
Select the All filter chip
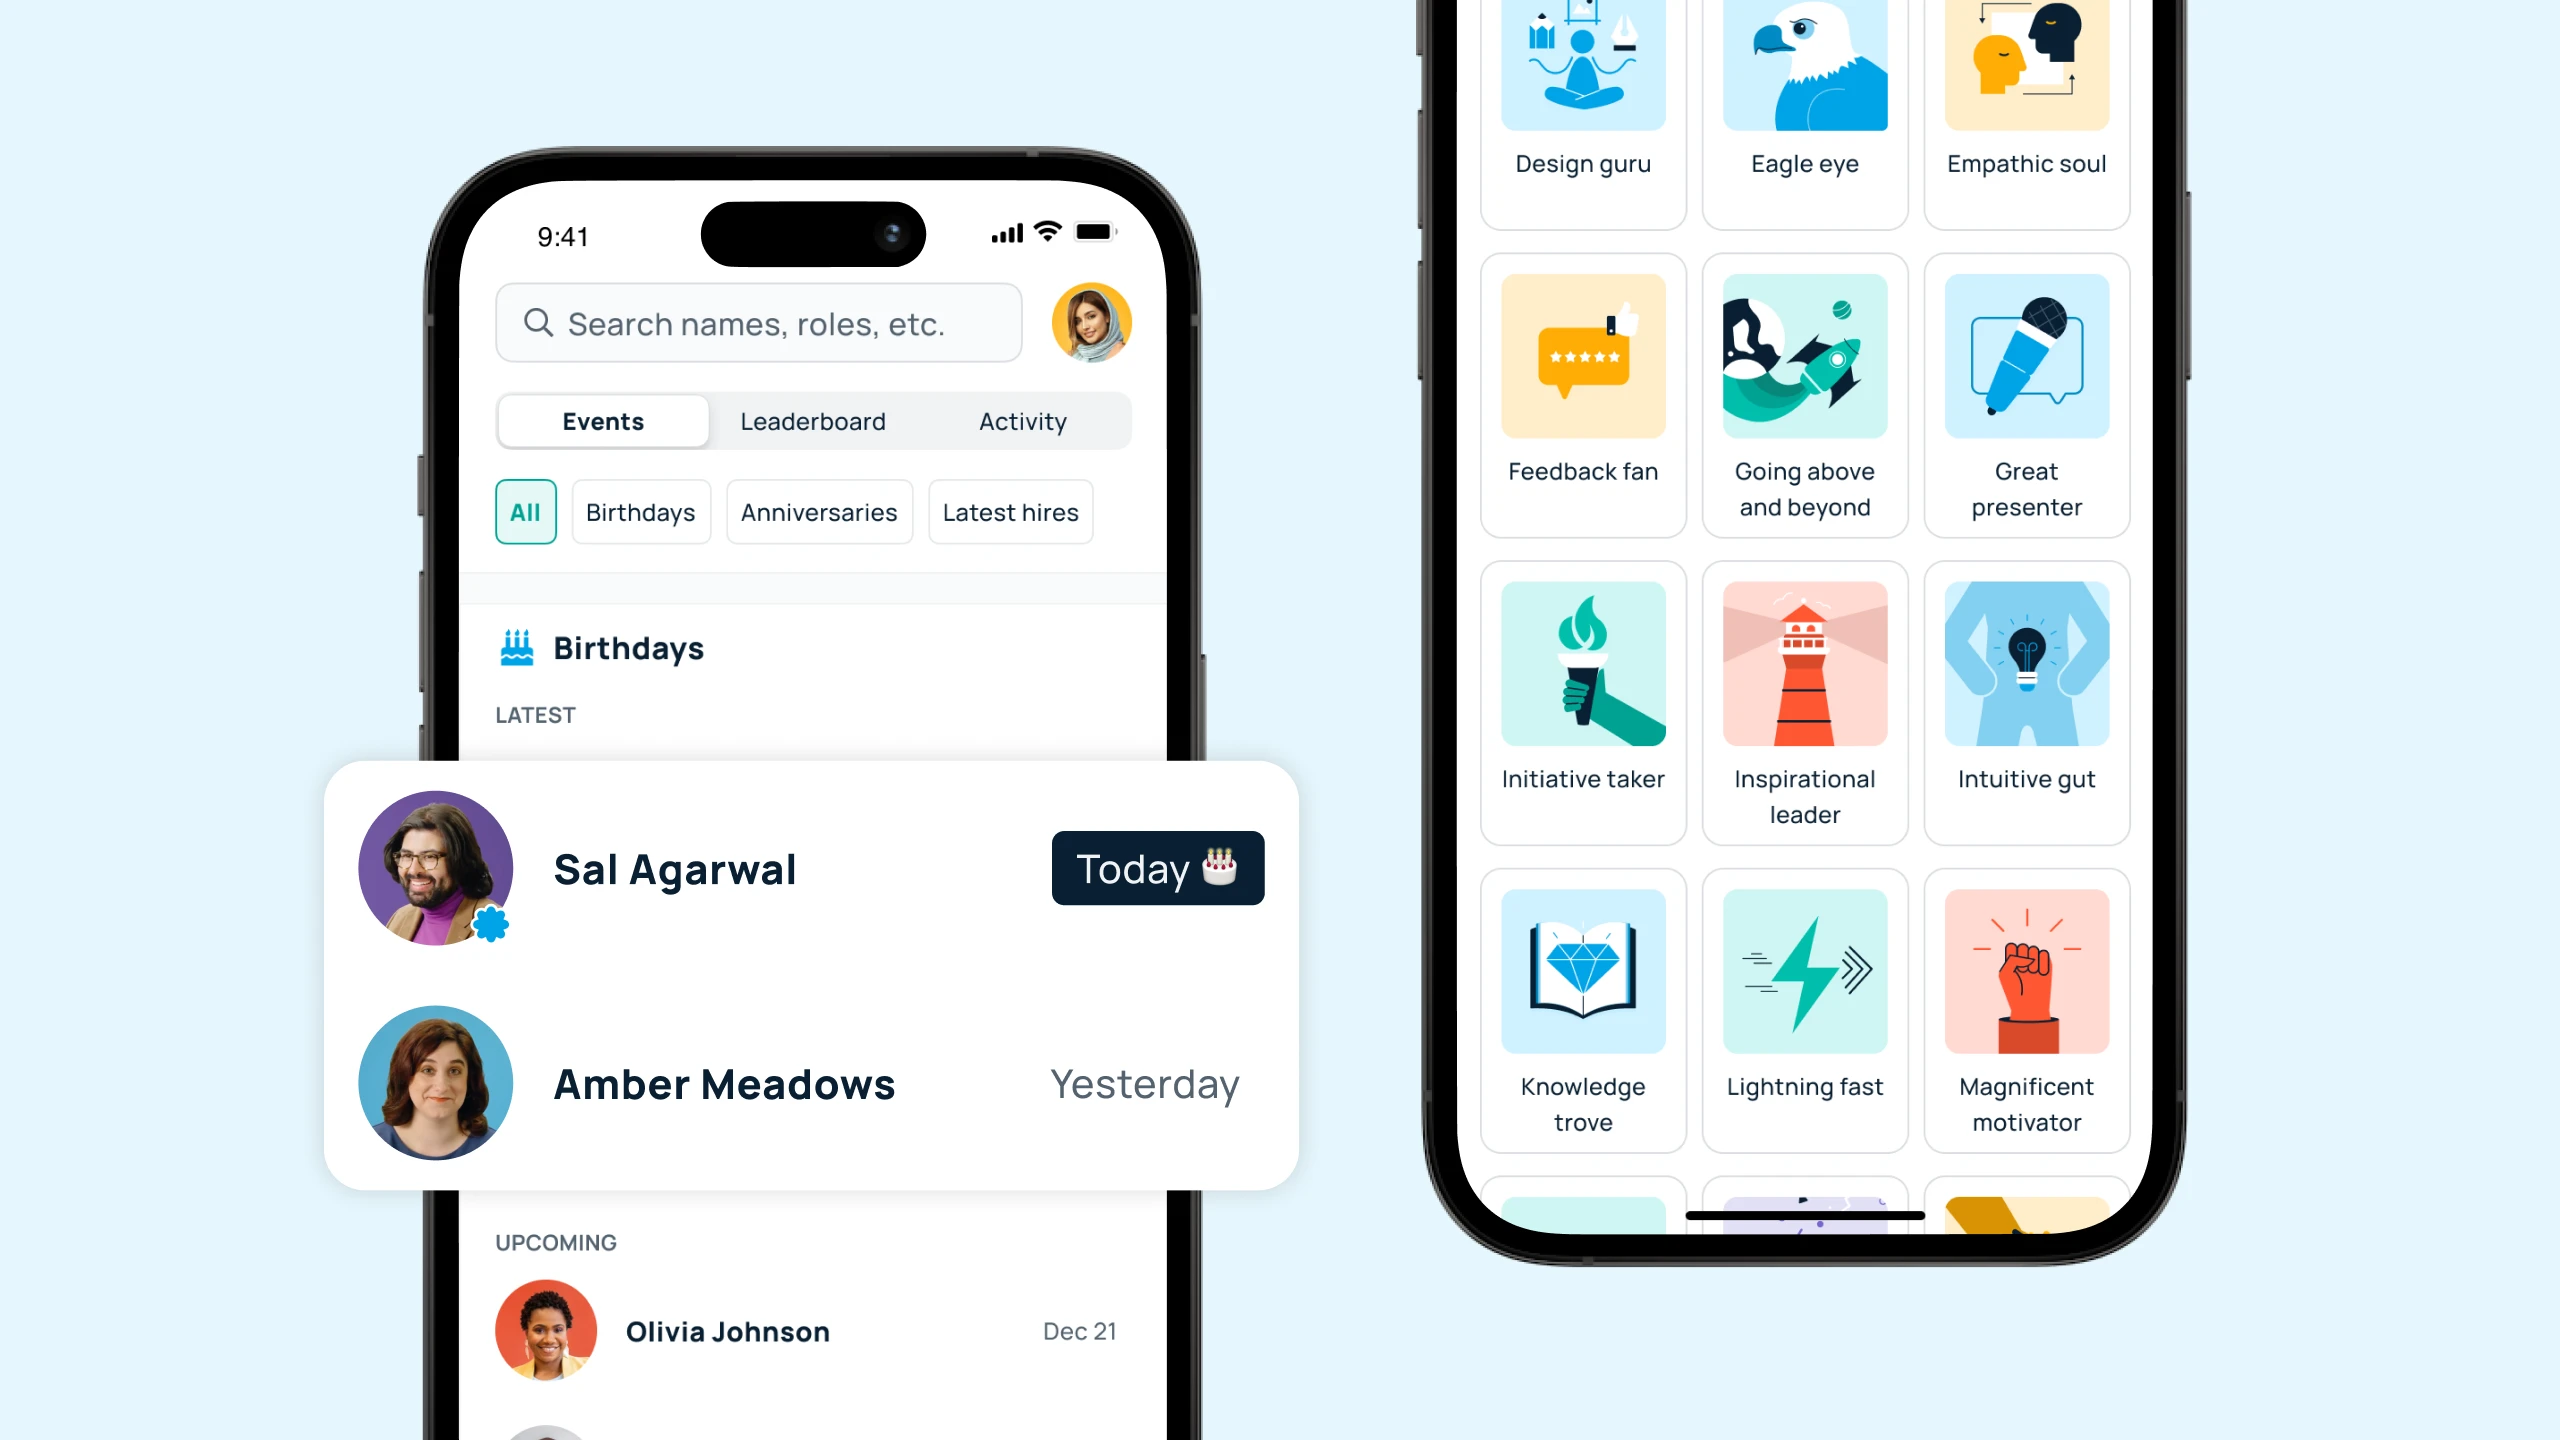526,510
